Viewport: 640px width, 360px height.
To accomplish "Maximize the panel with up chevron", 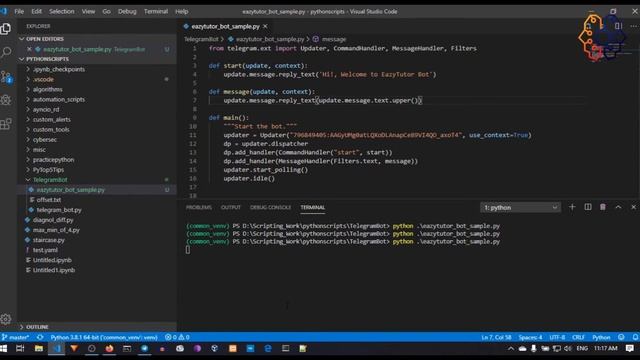I will pos(618,207).
